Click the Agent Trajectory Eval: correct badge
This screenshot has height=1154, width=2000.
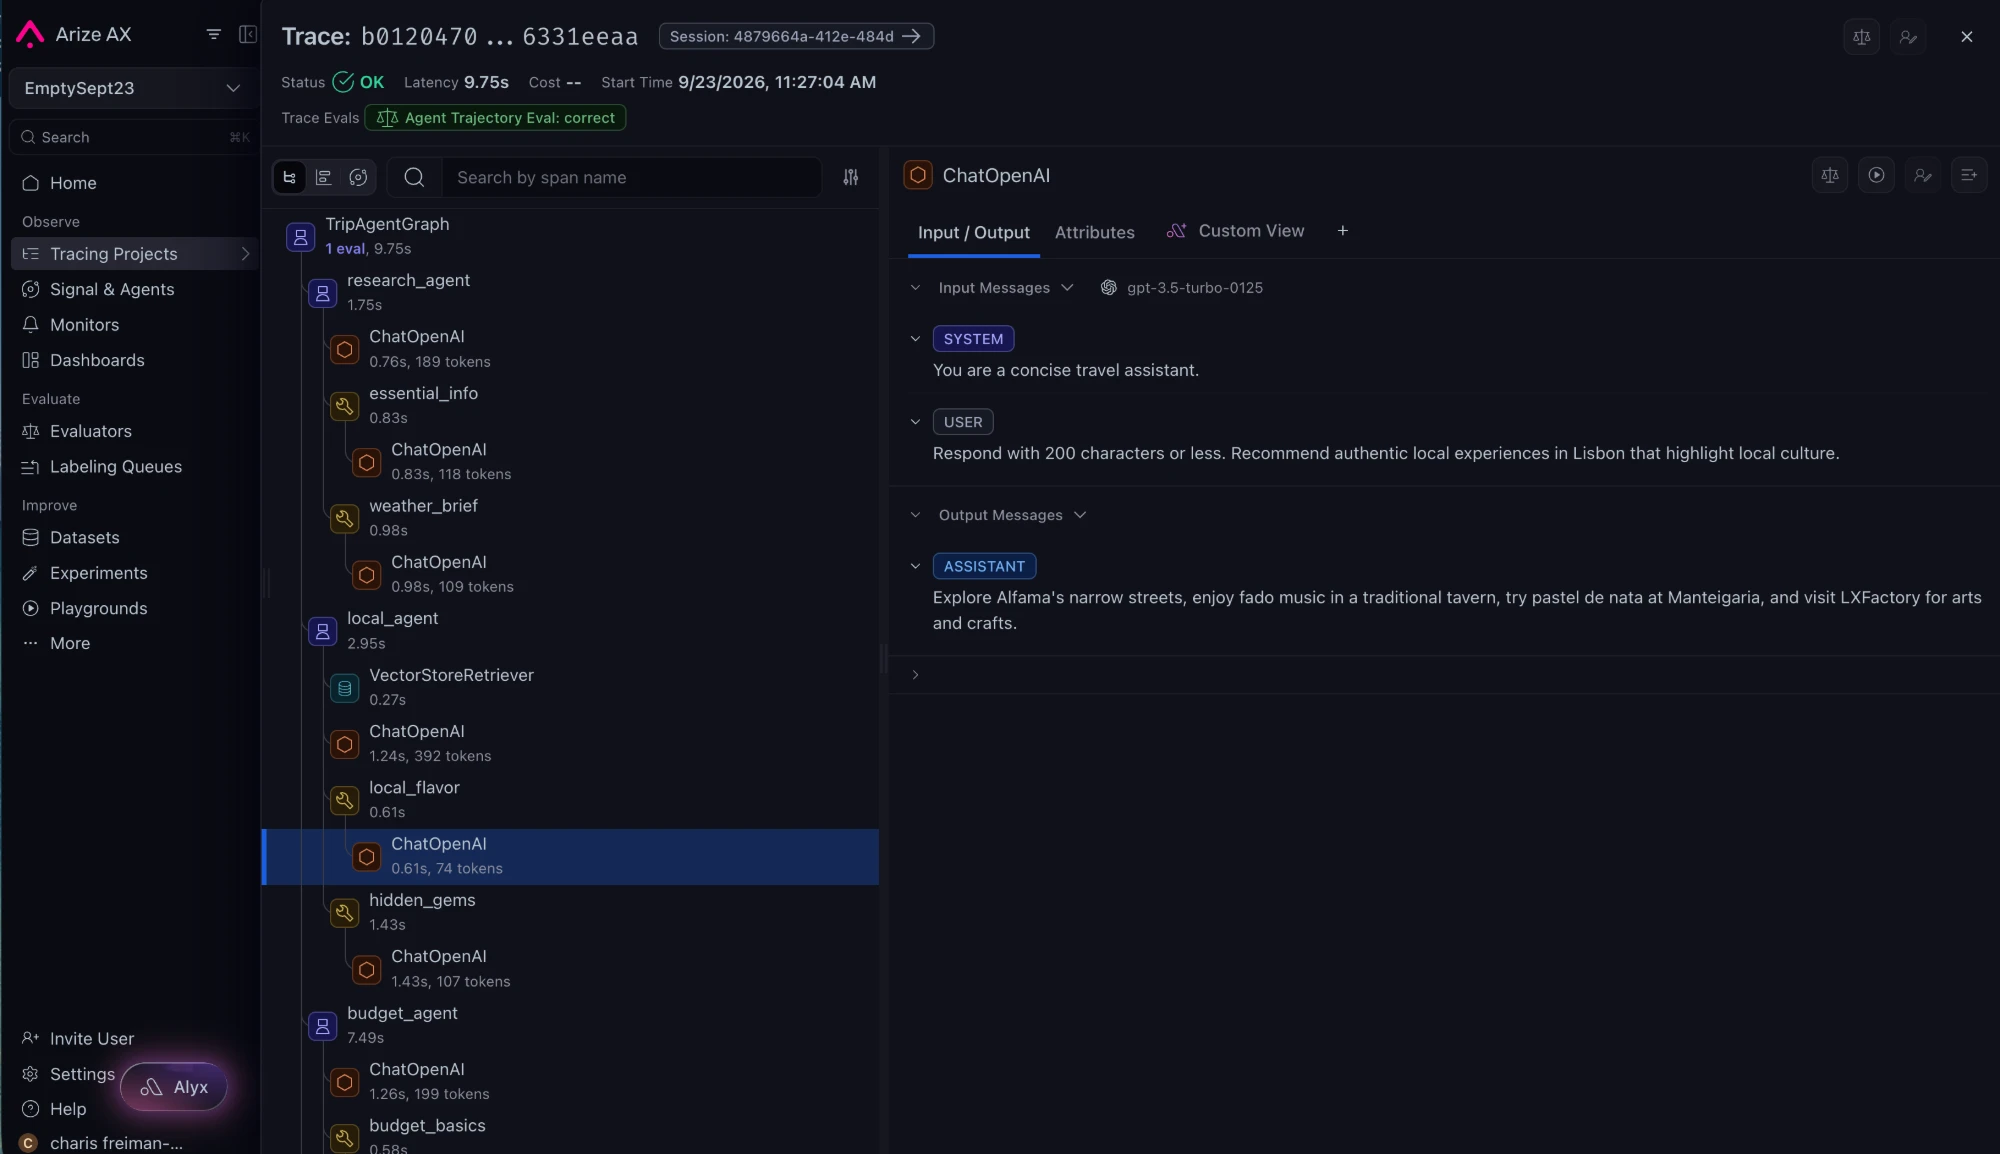pos(495,118)
